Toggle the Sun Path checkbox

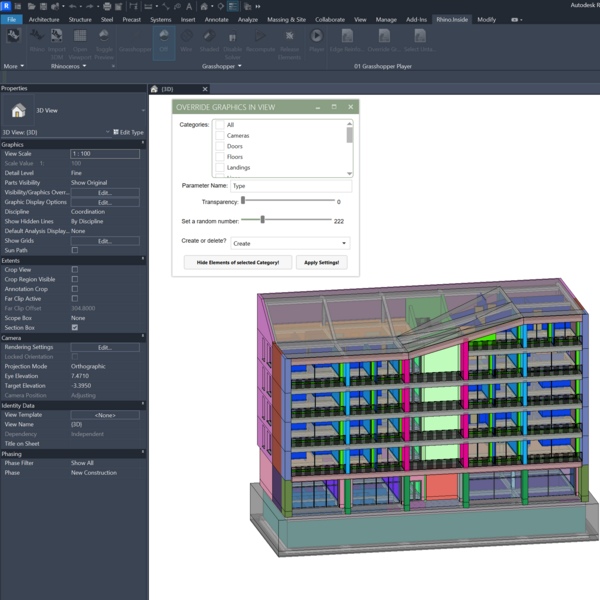[x=75, y=250]
